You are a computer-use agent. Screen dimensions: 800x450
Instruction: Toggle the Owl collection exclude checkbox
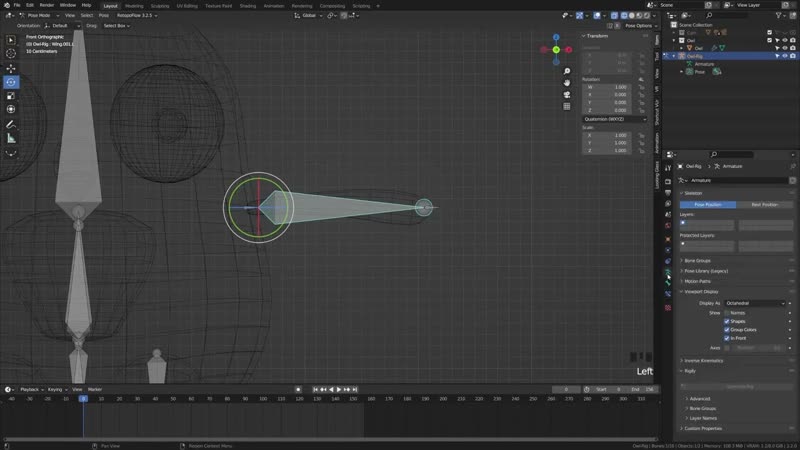tap(769, 40)
